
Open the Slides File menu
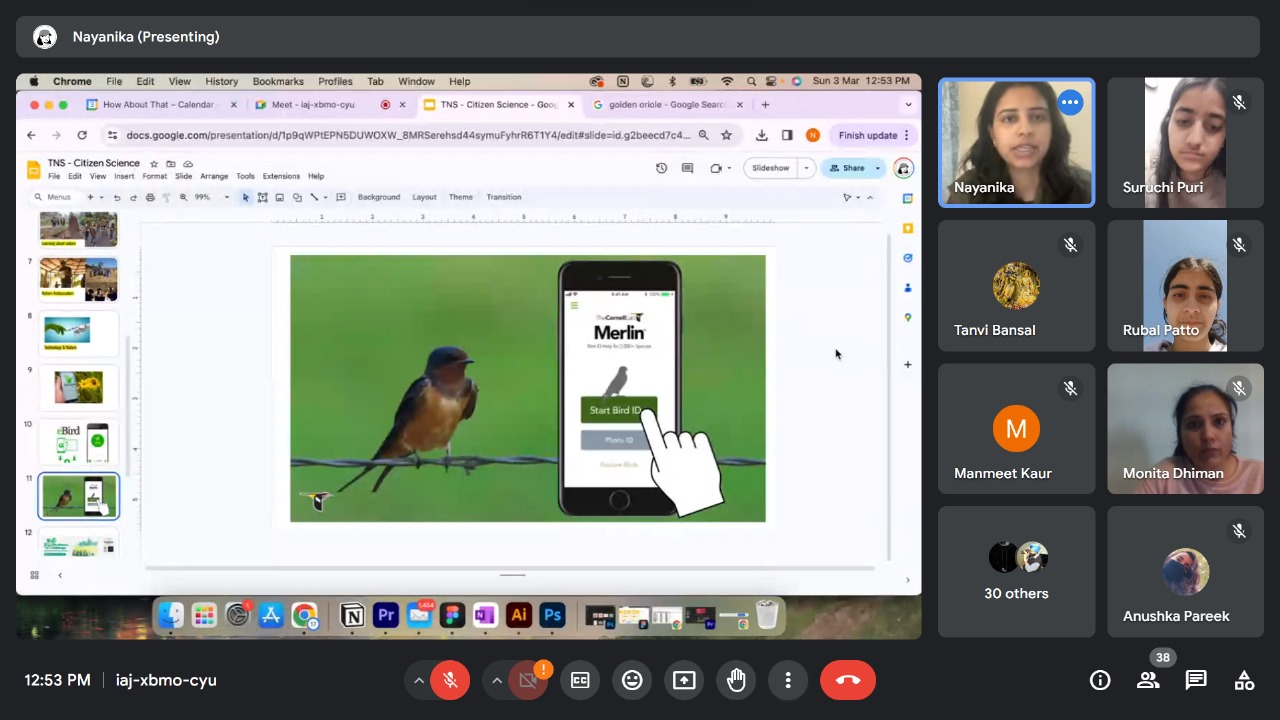[x=54, y=176]
